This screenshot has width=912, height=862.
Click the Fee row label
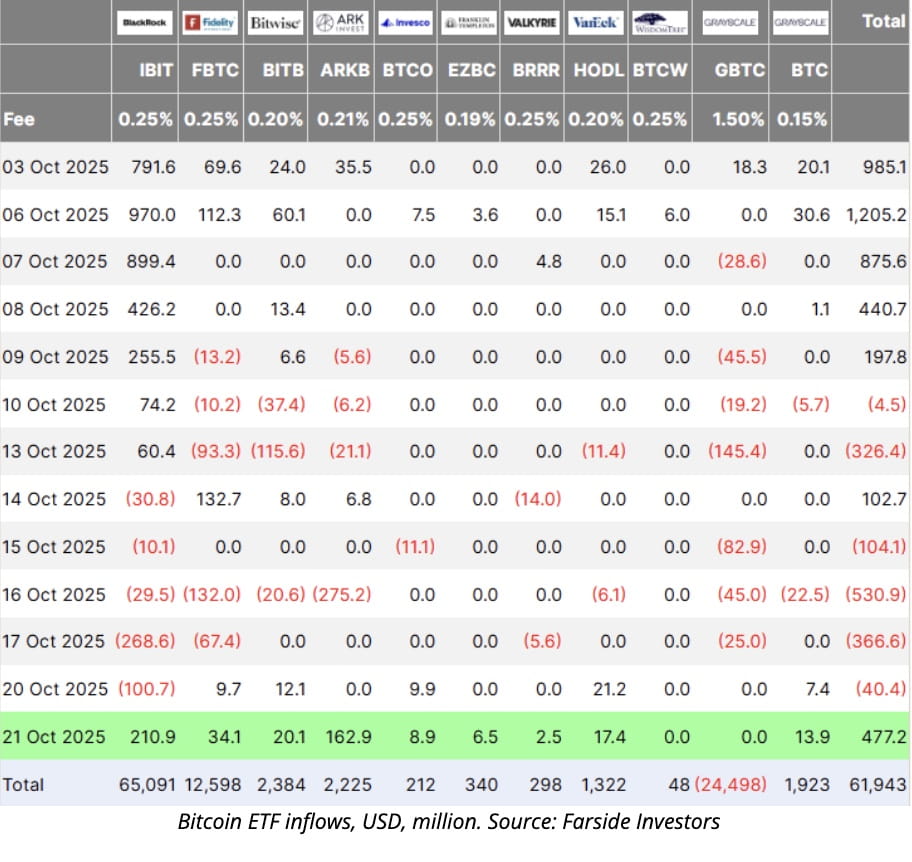tap(19, 119)
